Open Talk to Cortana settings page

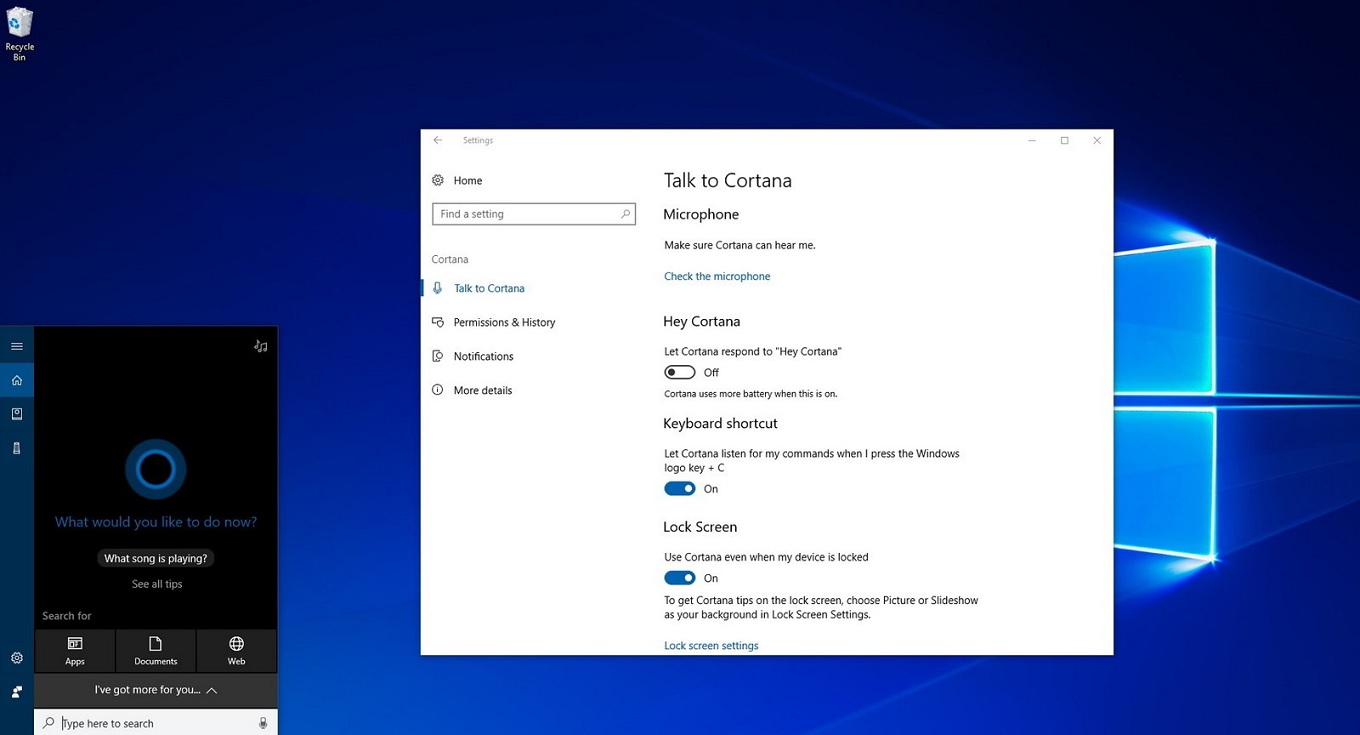coord(489,288)
